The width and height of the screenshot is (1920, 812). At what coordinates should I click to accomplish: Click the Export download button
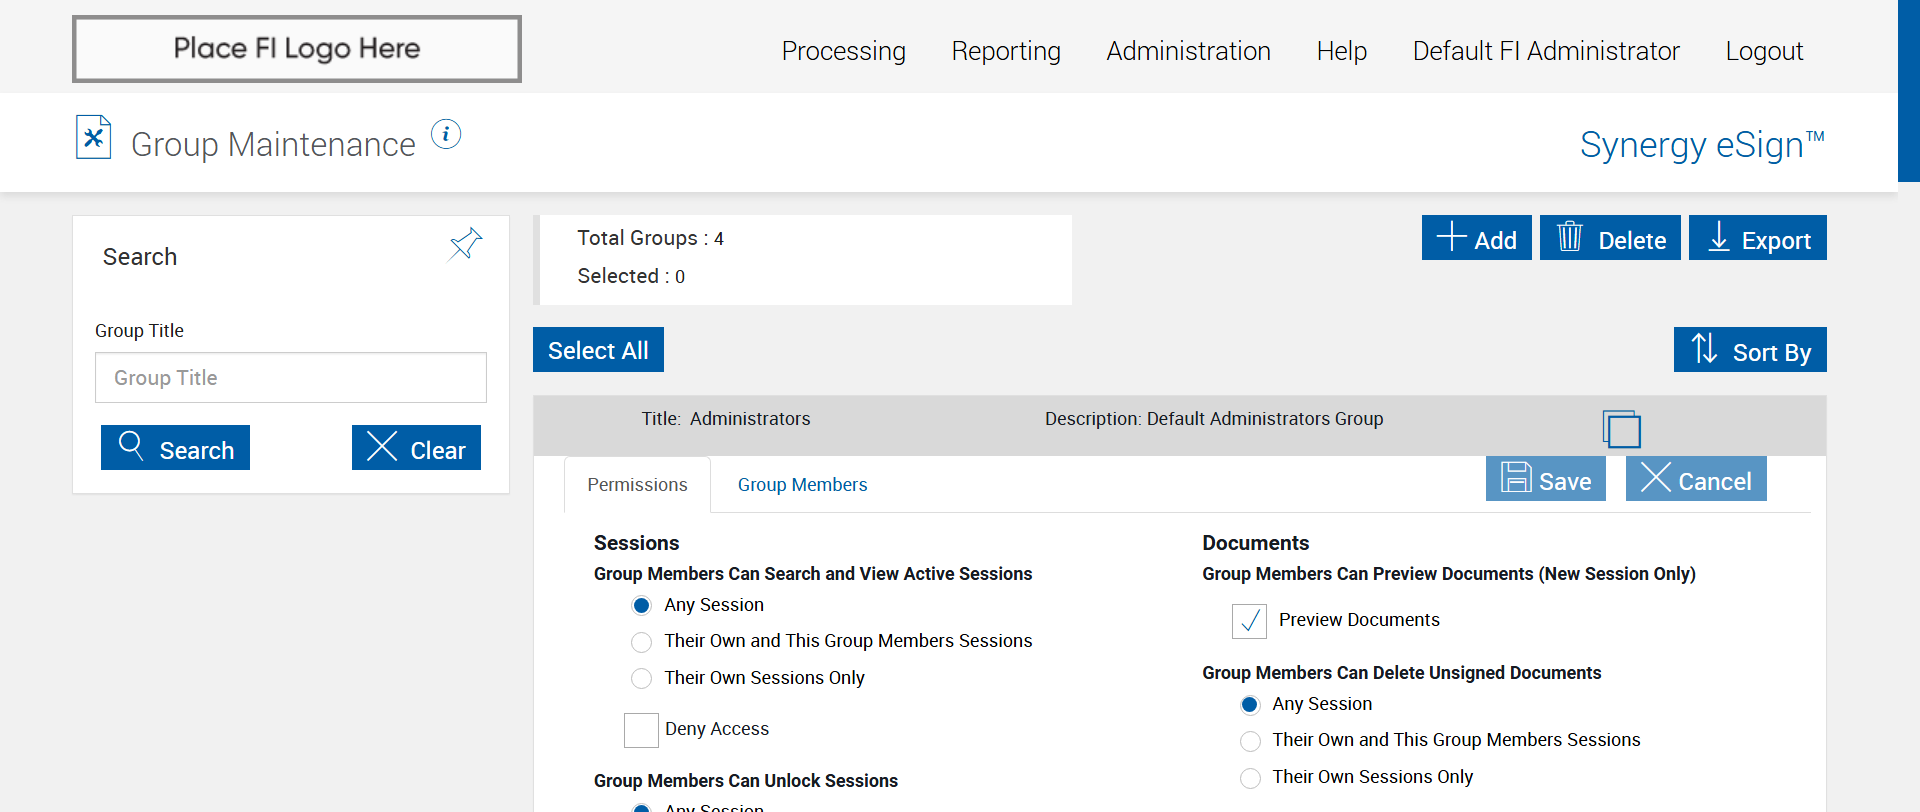tap(1757, 238)
